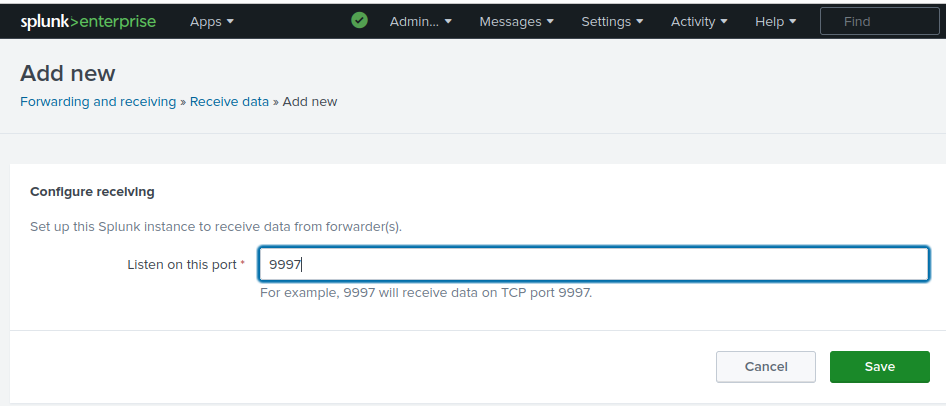Expand the Apps dropdown
This screenshot has height=406, width=946.
tap(212, 21)
